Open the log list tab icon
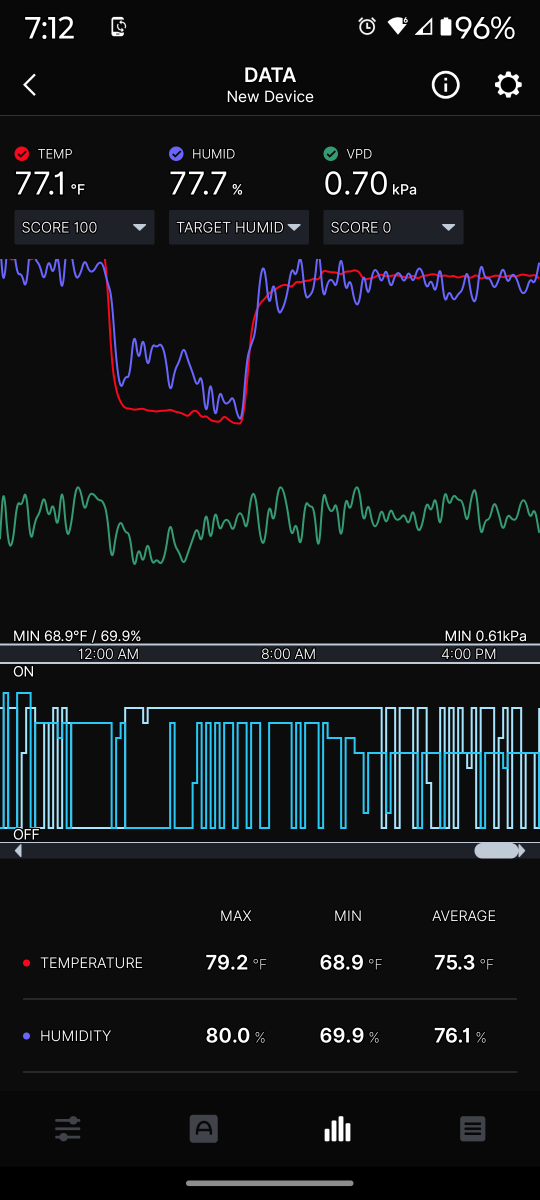The height and width of the screenshot is (1200, 540). coord(473,1130)
